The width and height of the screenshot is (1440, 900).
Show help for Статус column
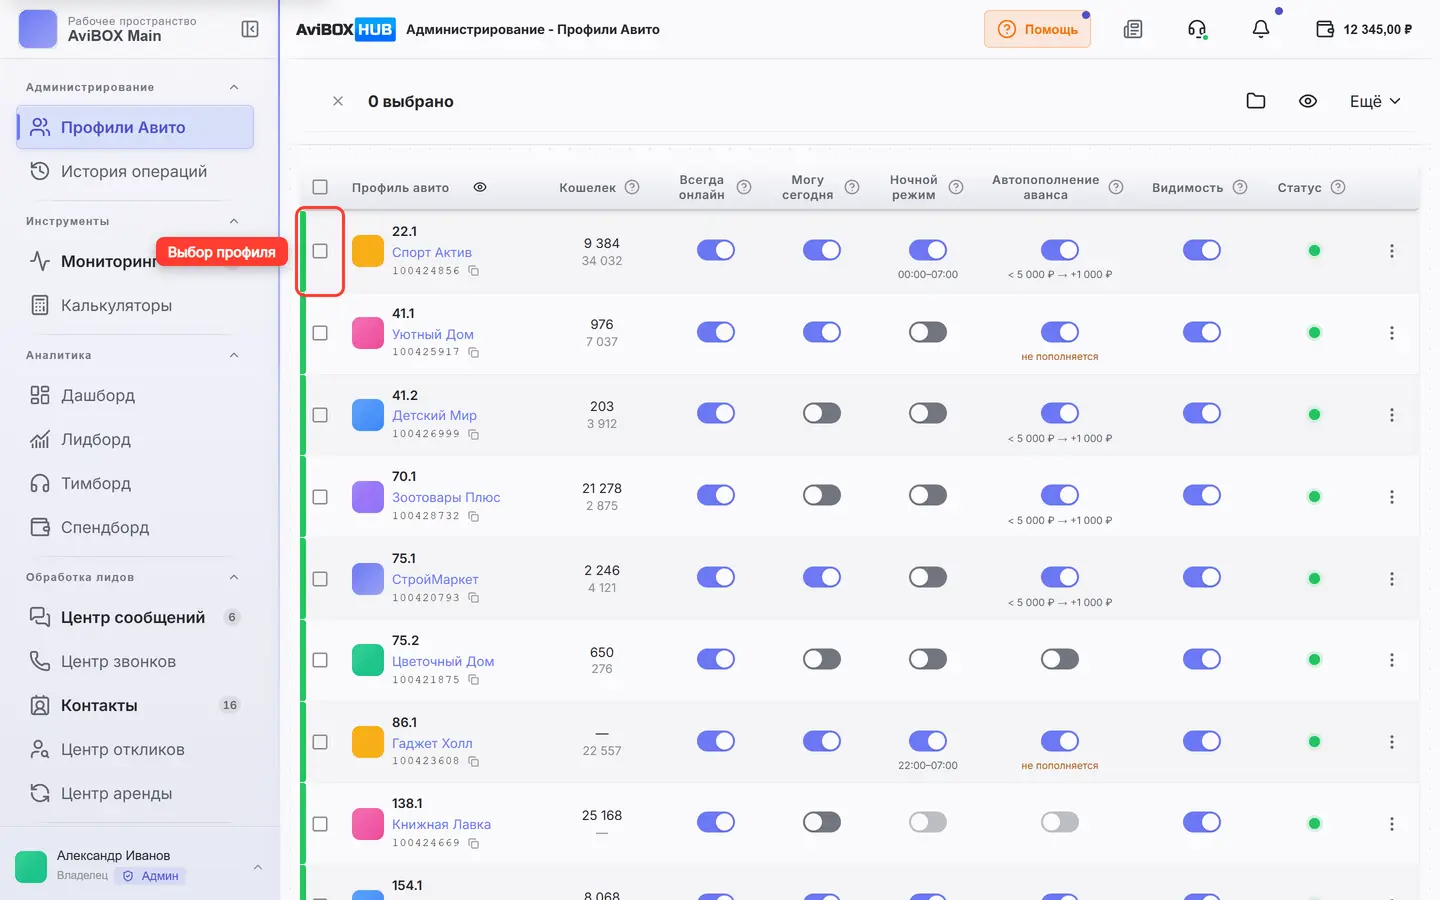1338,187
